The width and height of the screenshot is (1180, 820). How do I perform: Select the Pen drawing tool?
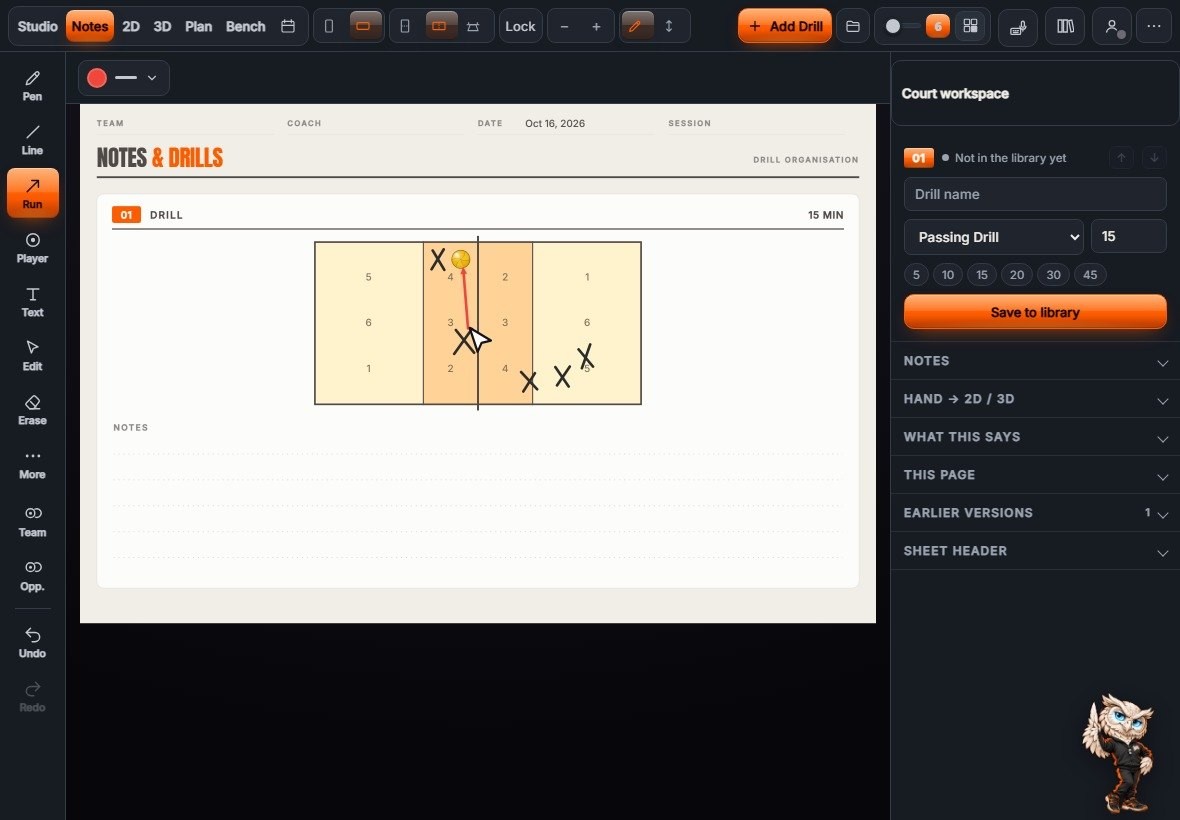coord(32,86)
